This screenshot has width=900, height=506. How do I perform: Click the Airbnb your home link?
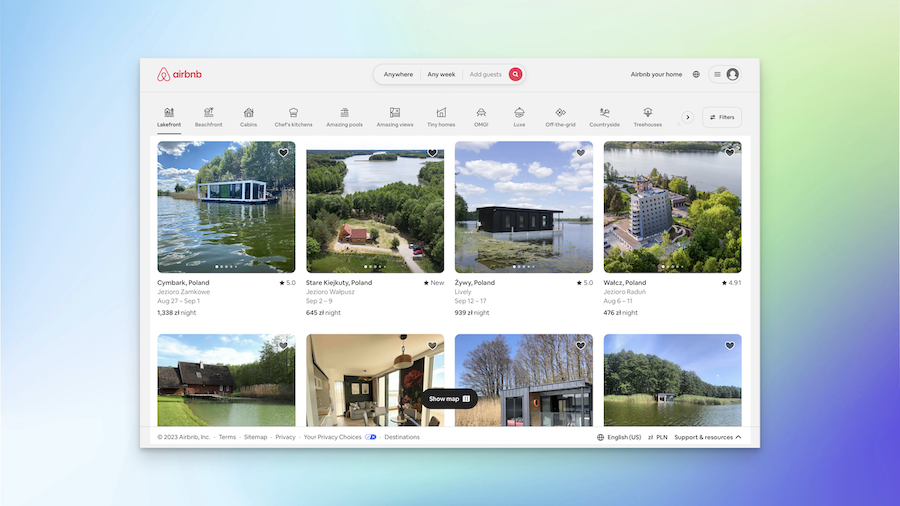(x=656, y=74)
